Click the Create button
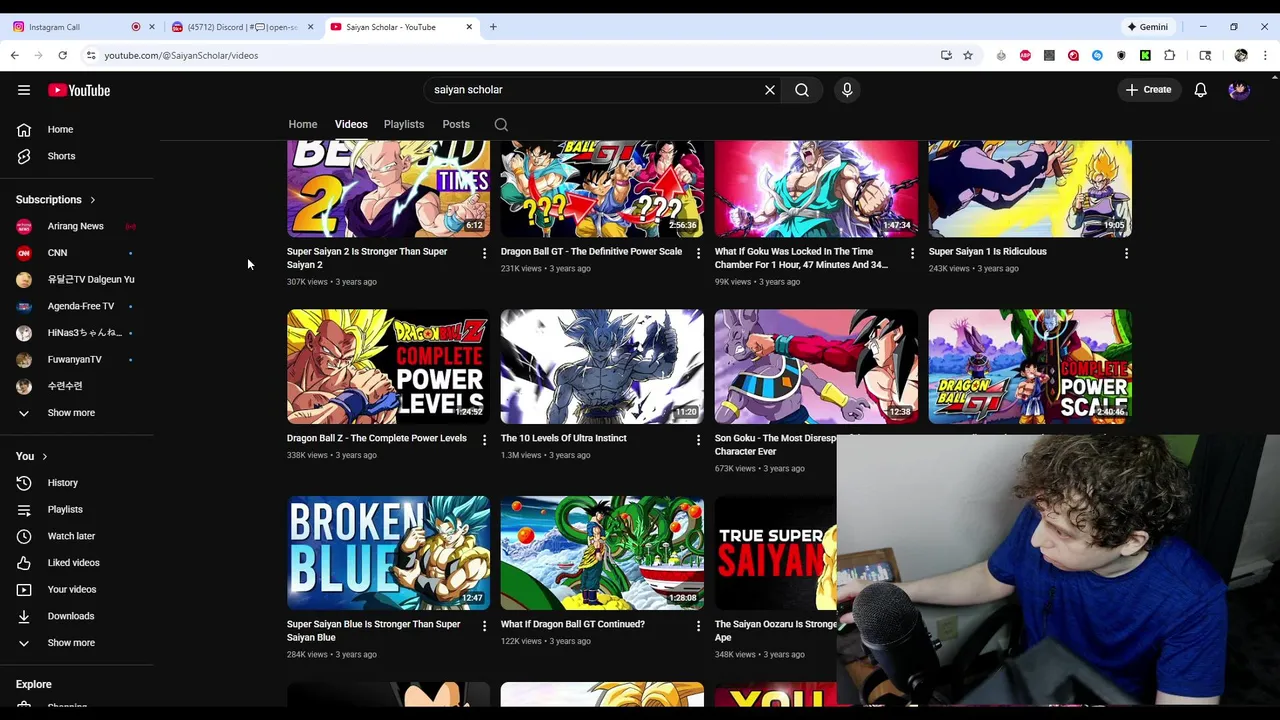 (1148, 90)
